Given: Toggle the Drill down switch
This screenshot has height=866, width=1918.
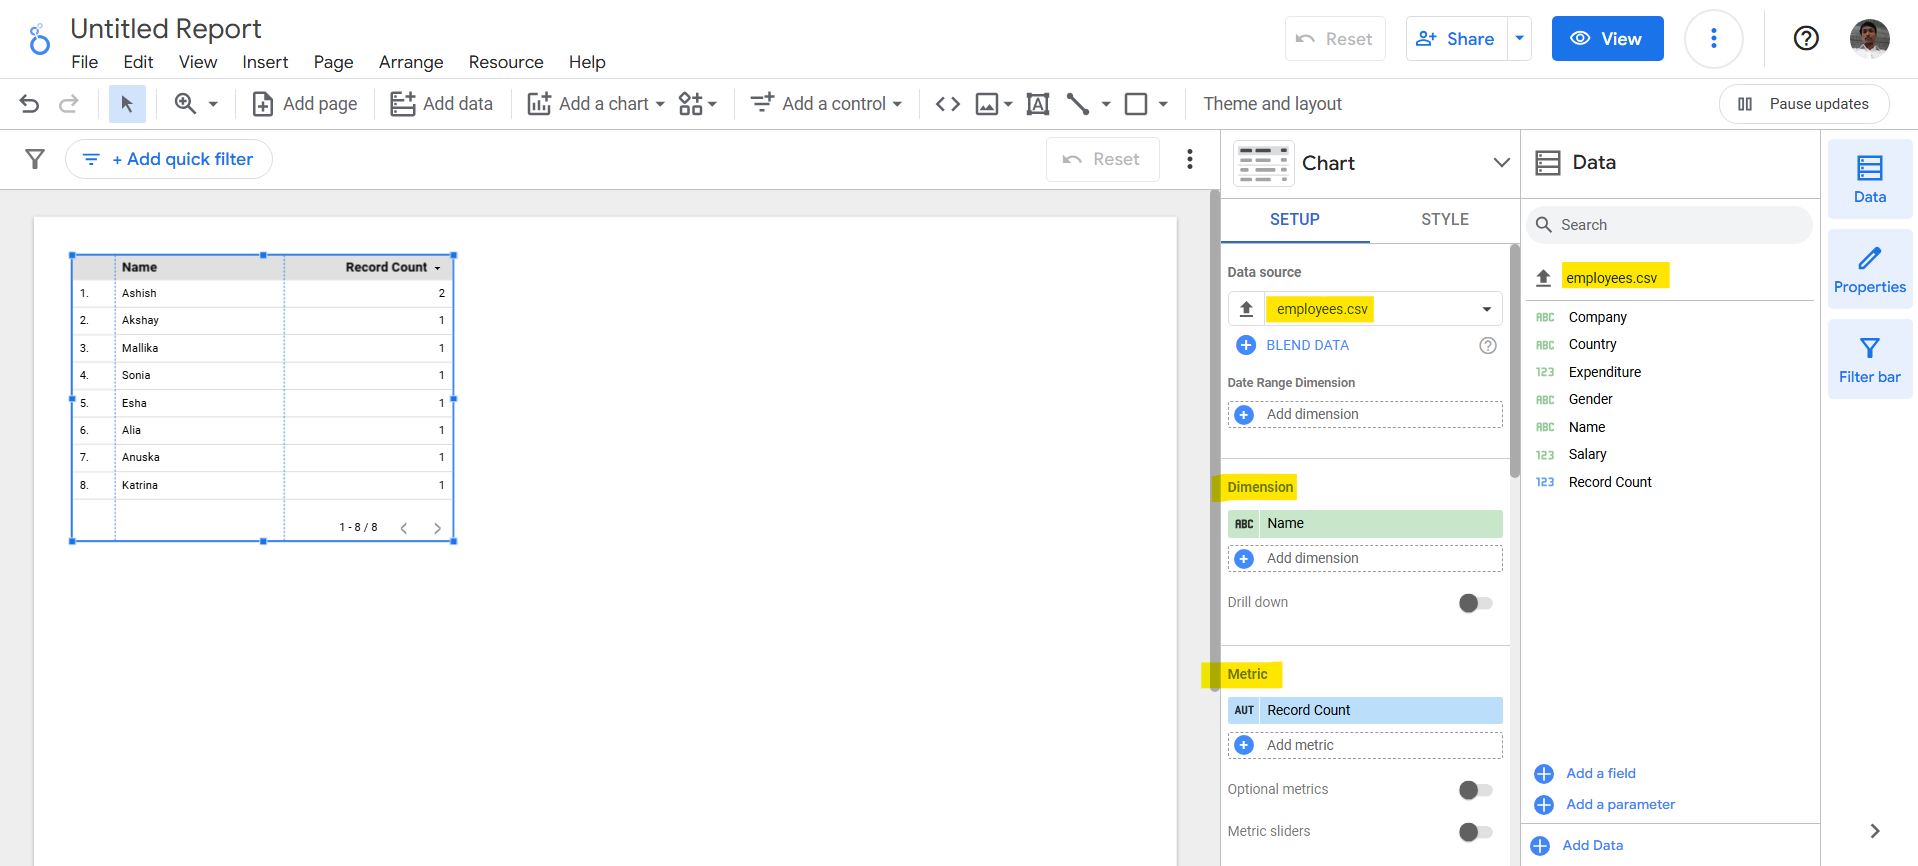Looking at the screenshot, I should pyautogui.click(x=1475, y=603).
